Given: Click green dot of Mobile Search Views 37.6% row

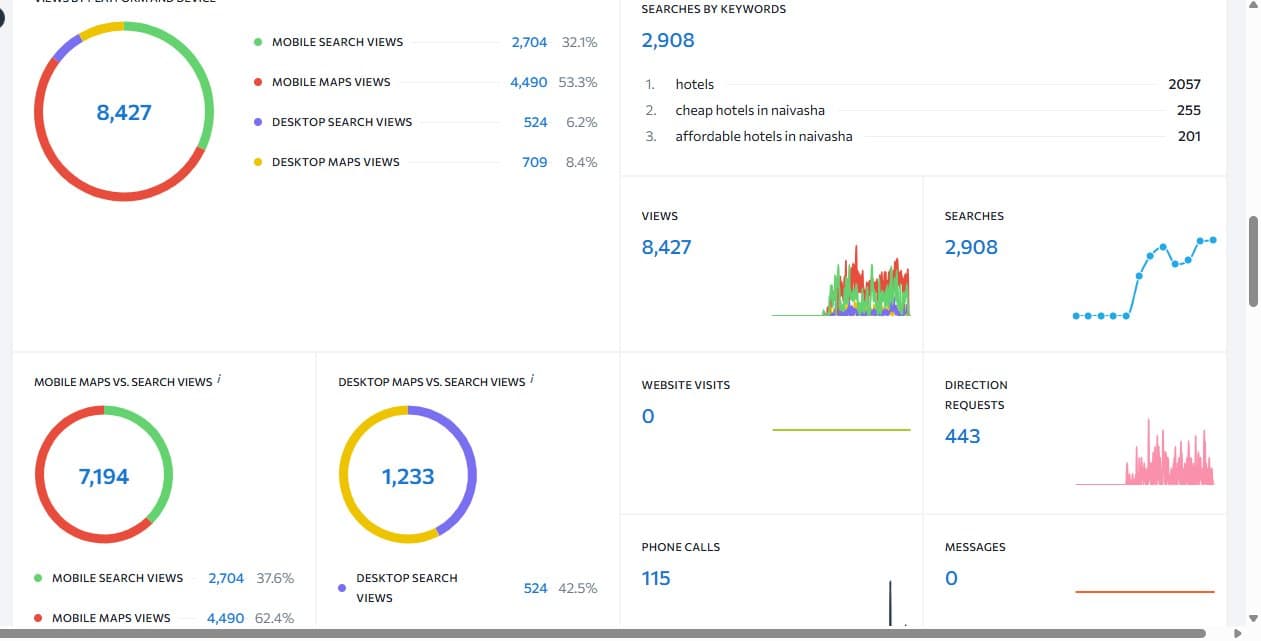Looking at the screenshot, I should point(38,578).
